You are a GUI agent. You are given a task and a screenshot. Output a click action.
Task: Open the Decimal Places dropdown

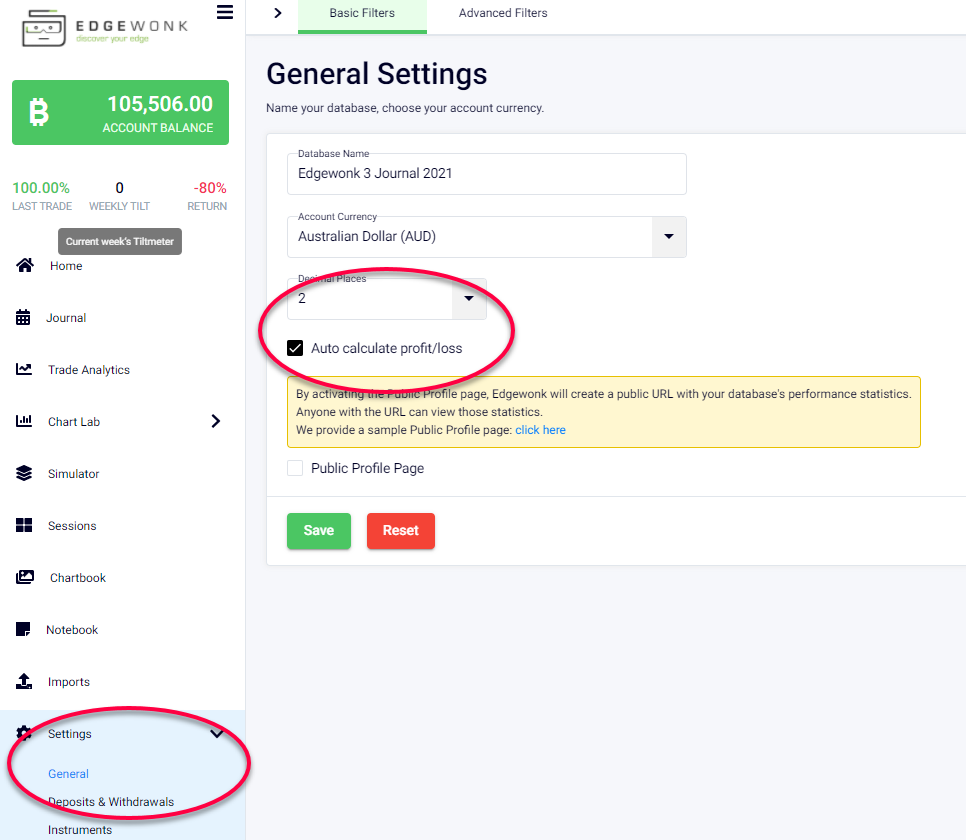469,299
